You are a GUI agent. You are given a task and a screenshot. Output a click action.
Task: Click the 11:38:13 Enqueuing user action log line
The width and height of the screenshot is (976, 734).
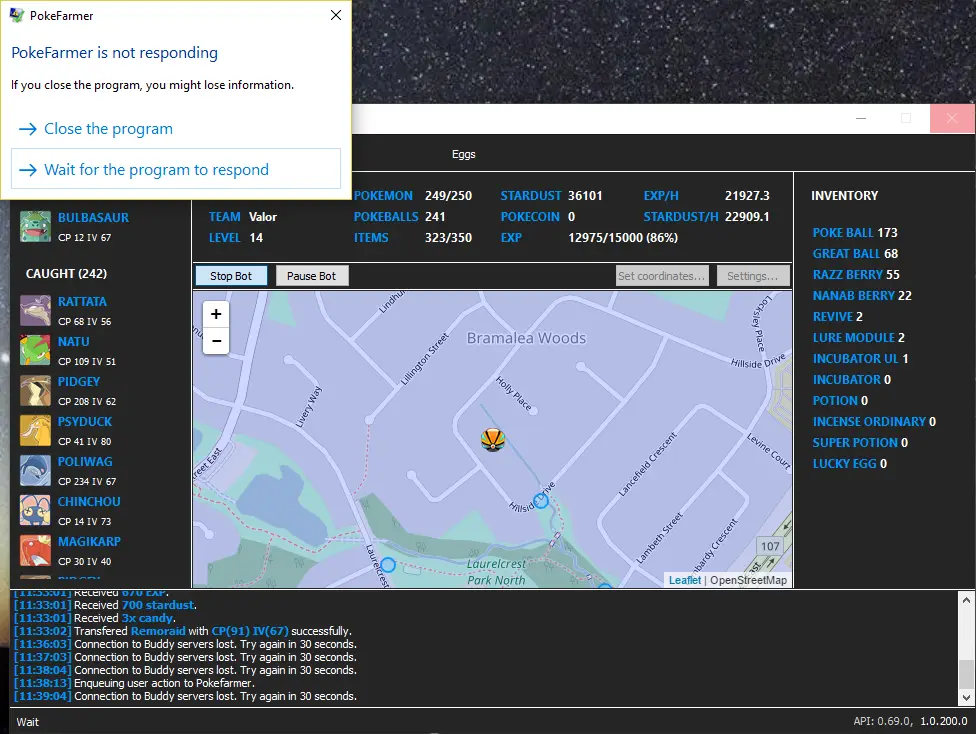134,683
